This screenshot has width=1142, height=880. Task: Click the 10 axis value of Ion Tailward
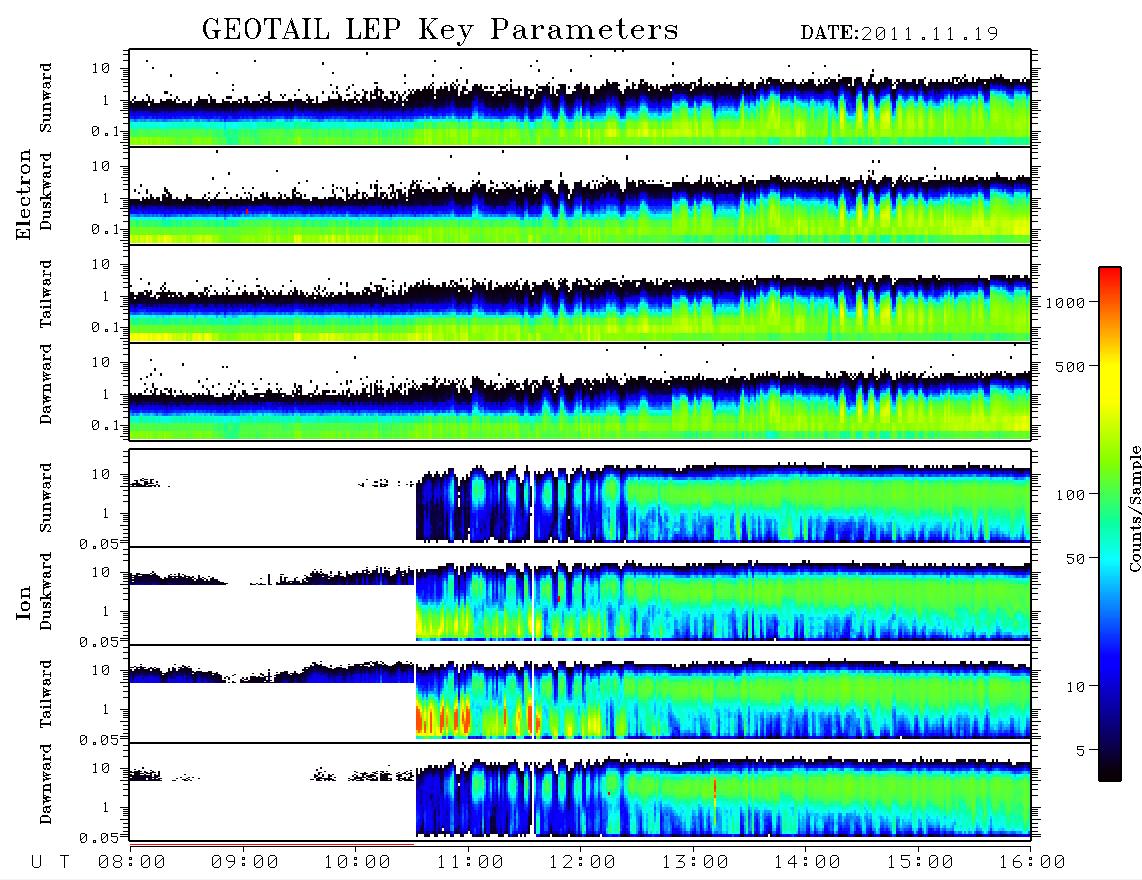(x=101, y=670)
